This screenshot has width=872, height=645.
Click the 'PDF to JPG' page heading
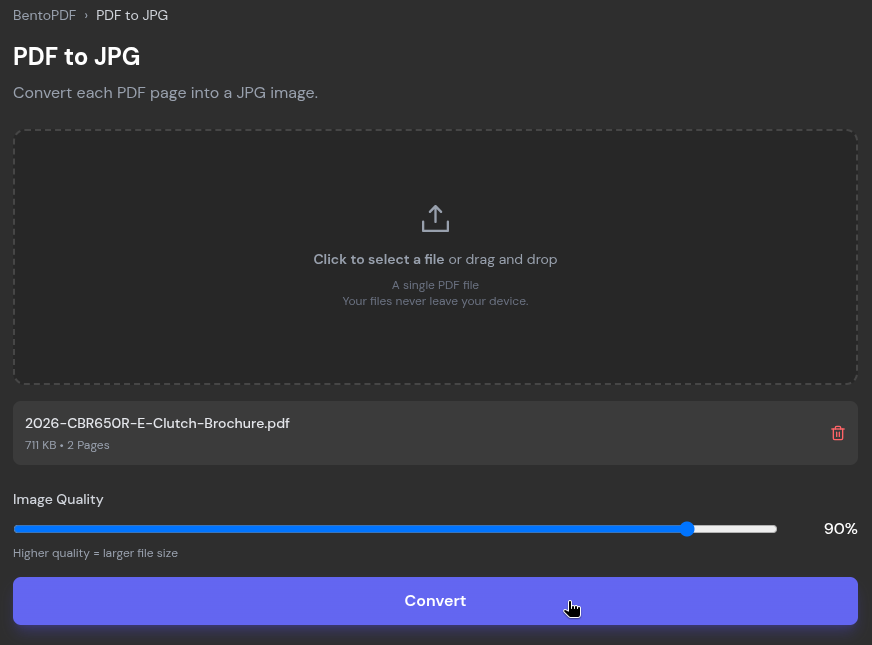77,56
